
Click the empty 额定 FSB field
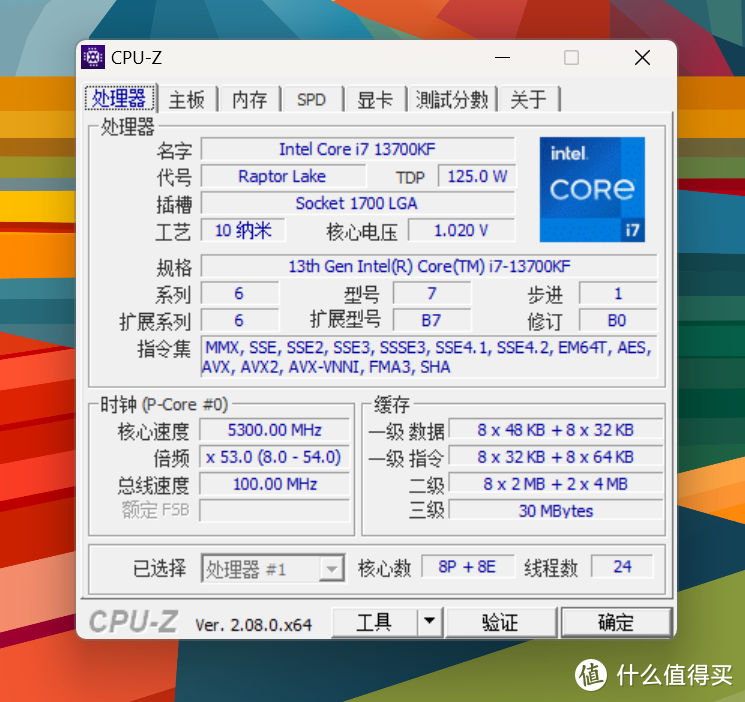275,510
